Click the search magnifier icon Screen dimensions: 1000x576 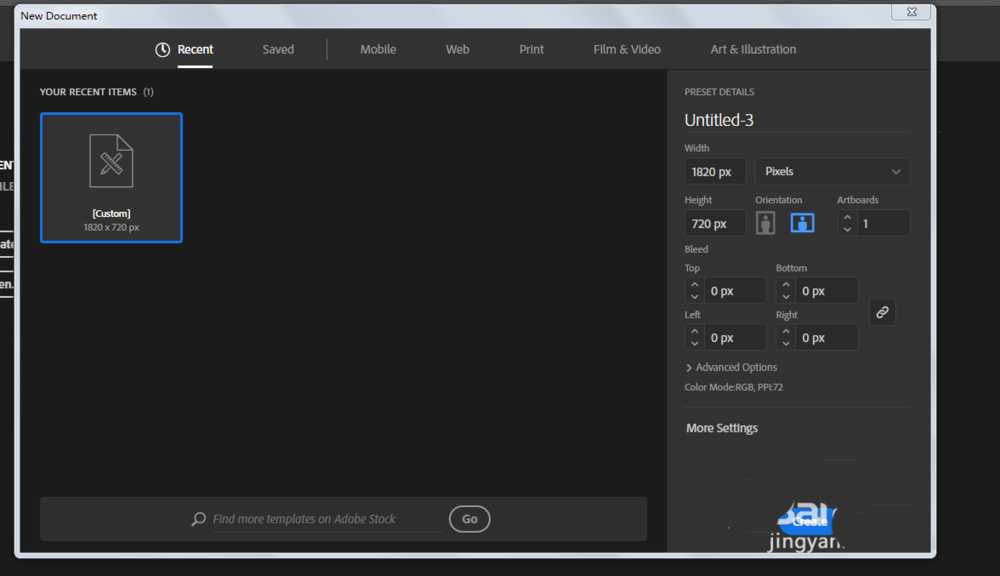(199, 519)
